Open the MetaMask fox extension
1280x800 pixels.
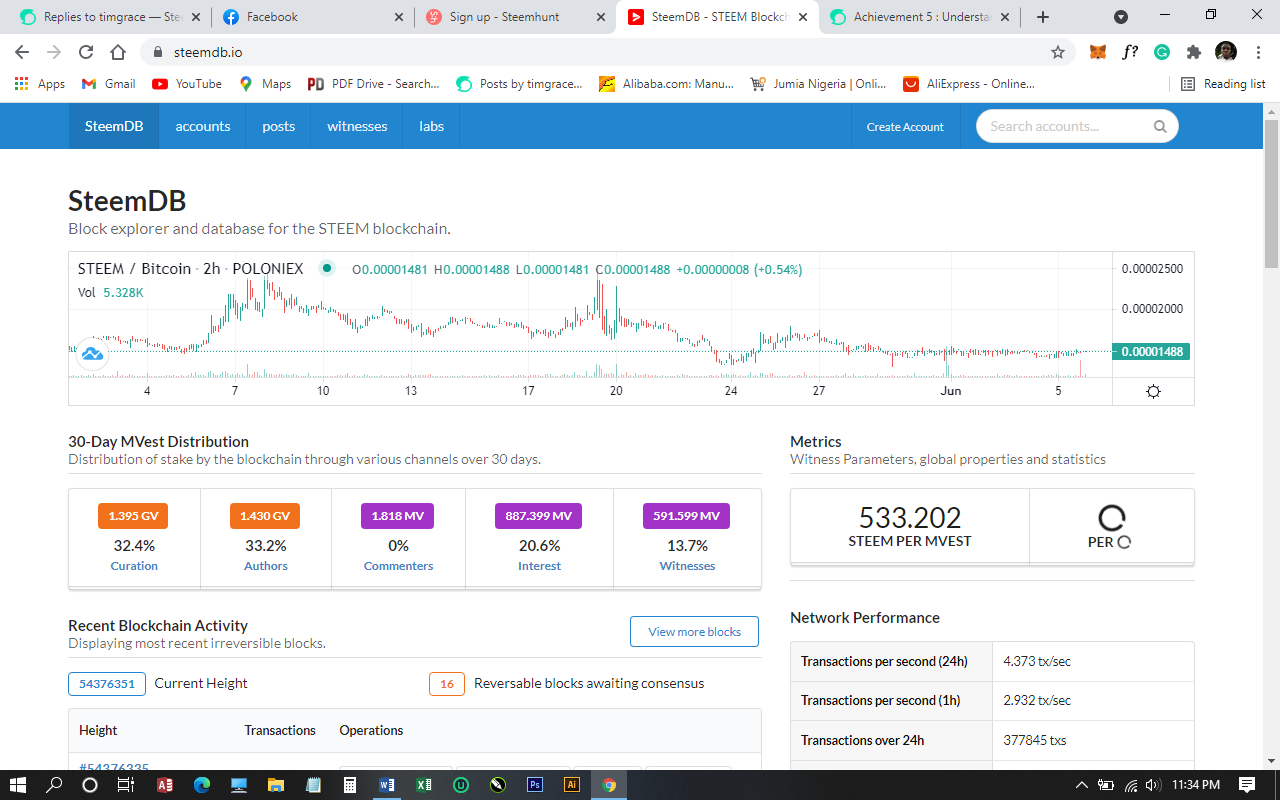(x=1098, y=52)
